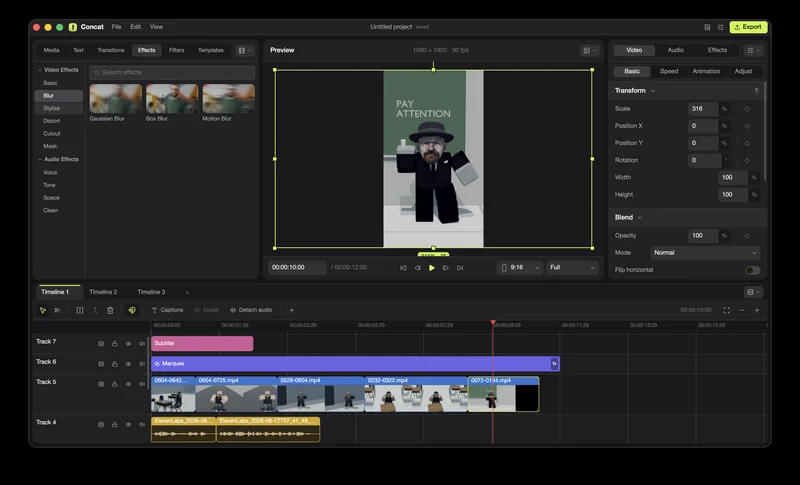Select the Marquee clip on Track 6
Image resolution: width=800 pixels, height=485 pixels.
(356, 364)
